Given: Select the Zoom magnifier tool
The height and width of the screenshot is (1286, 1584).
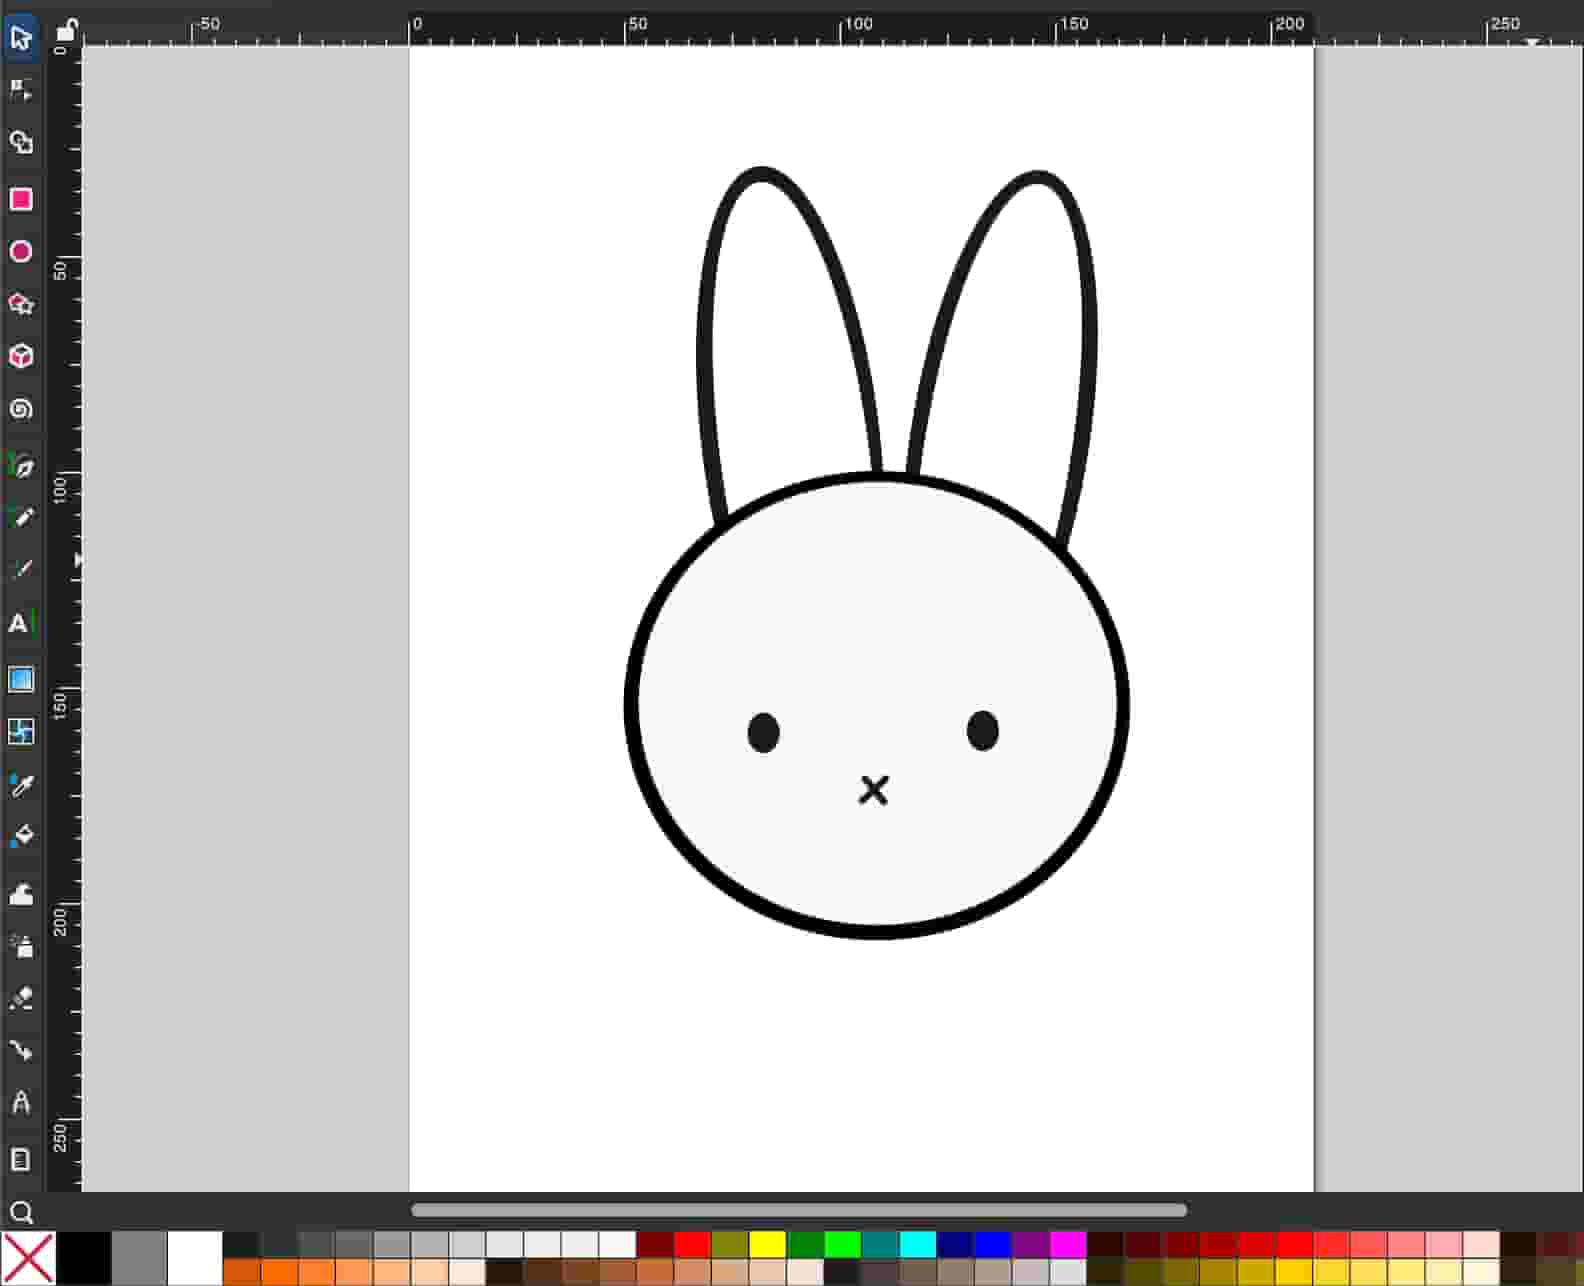Looking at the screenshot, I should pyautogui.click(x=21, y=1213).
